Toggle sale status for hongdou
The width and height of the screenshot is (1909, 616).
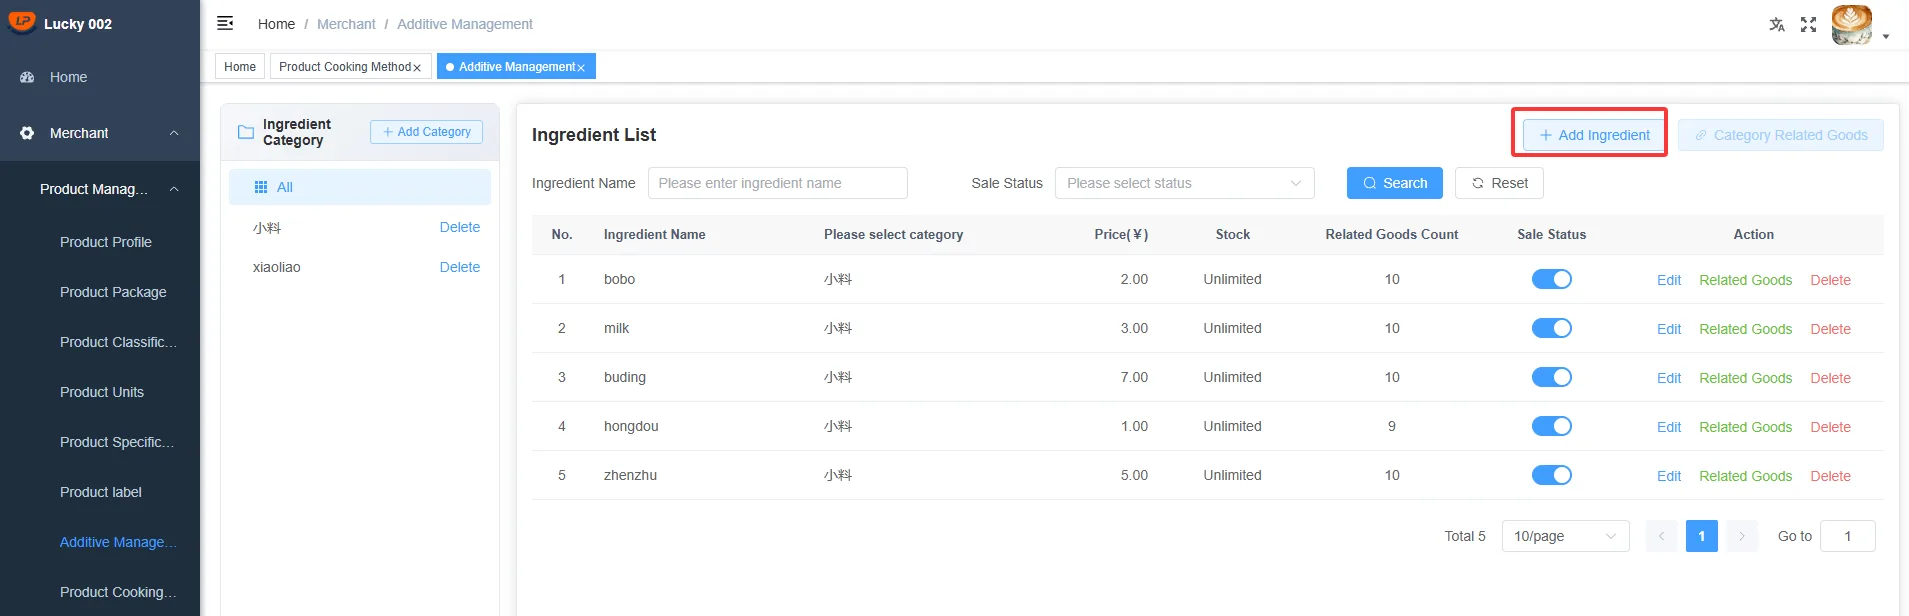tap(1552, 426)
